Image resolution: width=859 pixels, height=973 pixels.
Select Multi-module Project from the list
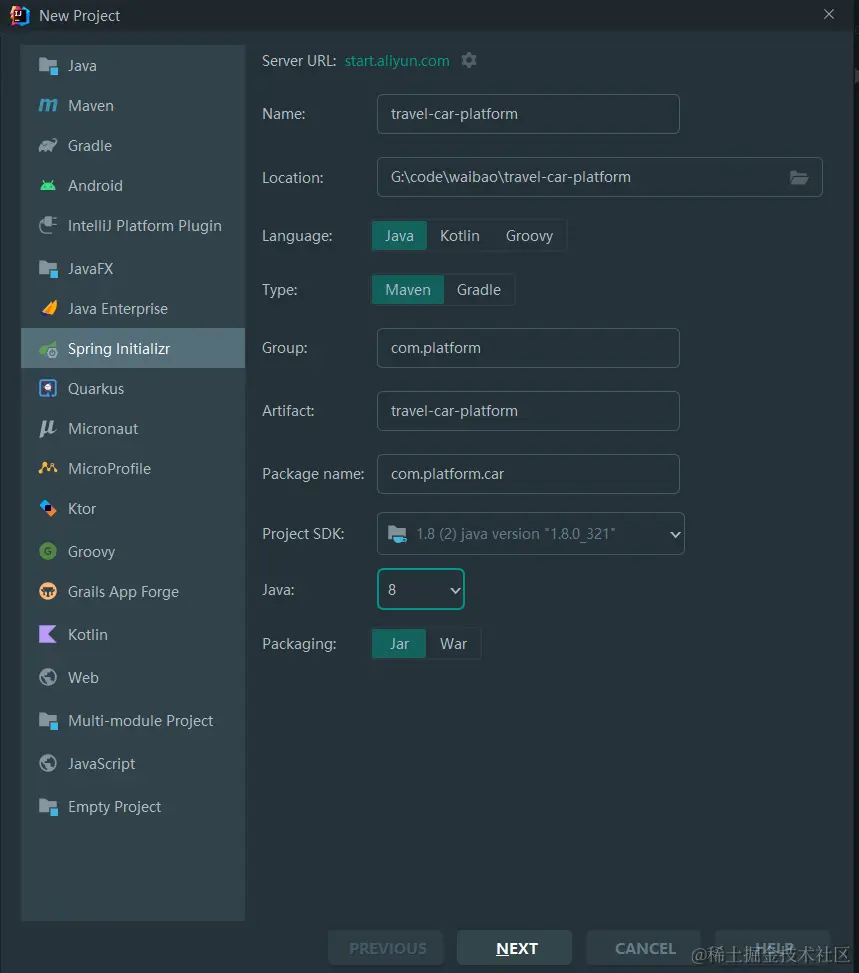coord(140,721)
